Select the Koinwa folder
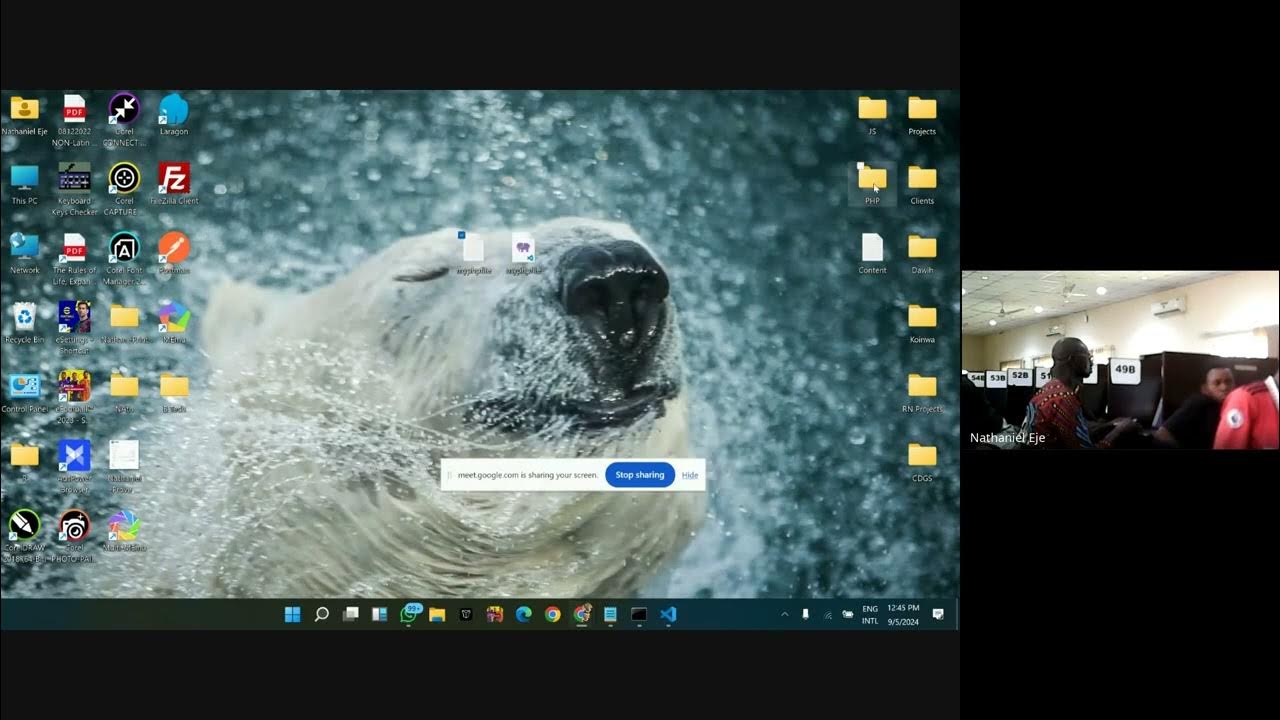Screen dimensions: 1280x720 [x=922, y=323]
